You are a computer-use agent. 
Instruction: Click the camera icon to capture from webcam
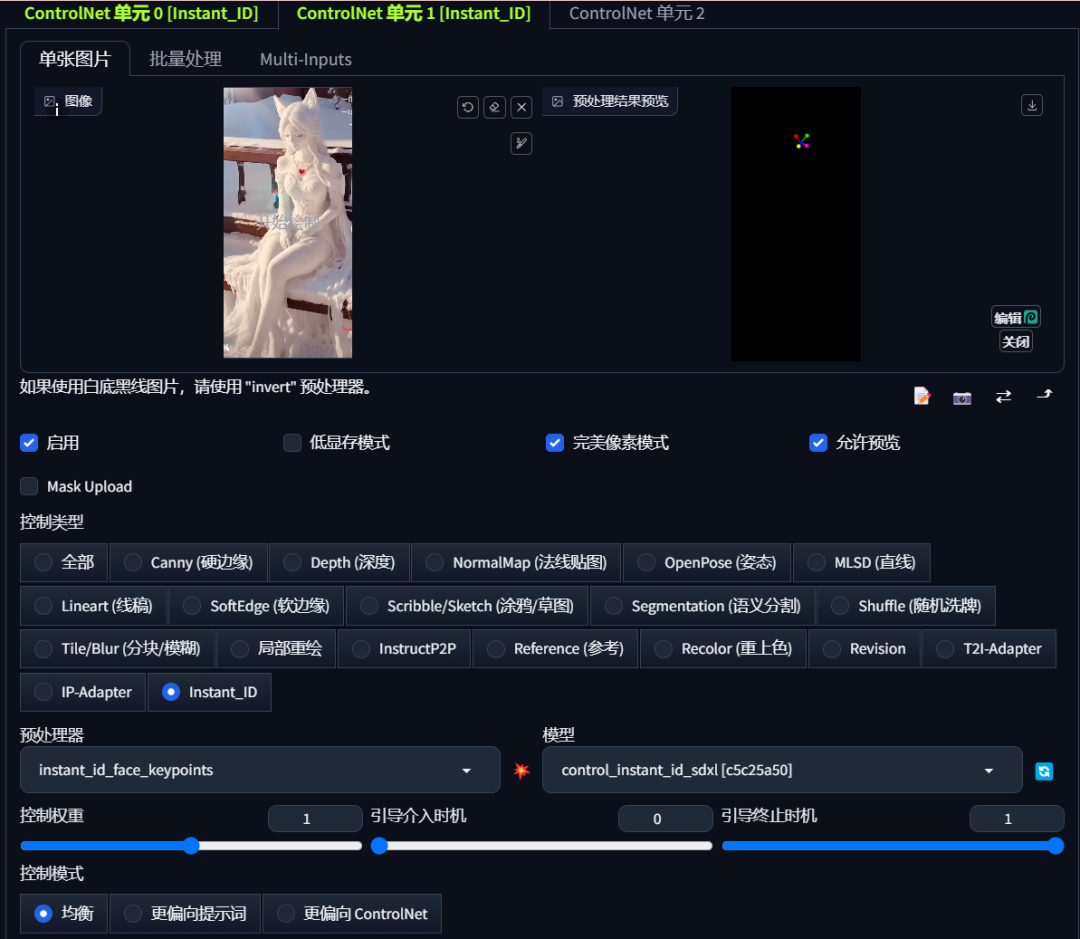point(961,397)
